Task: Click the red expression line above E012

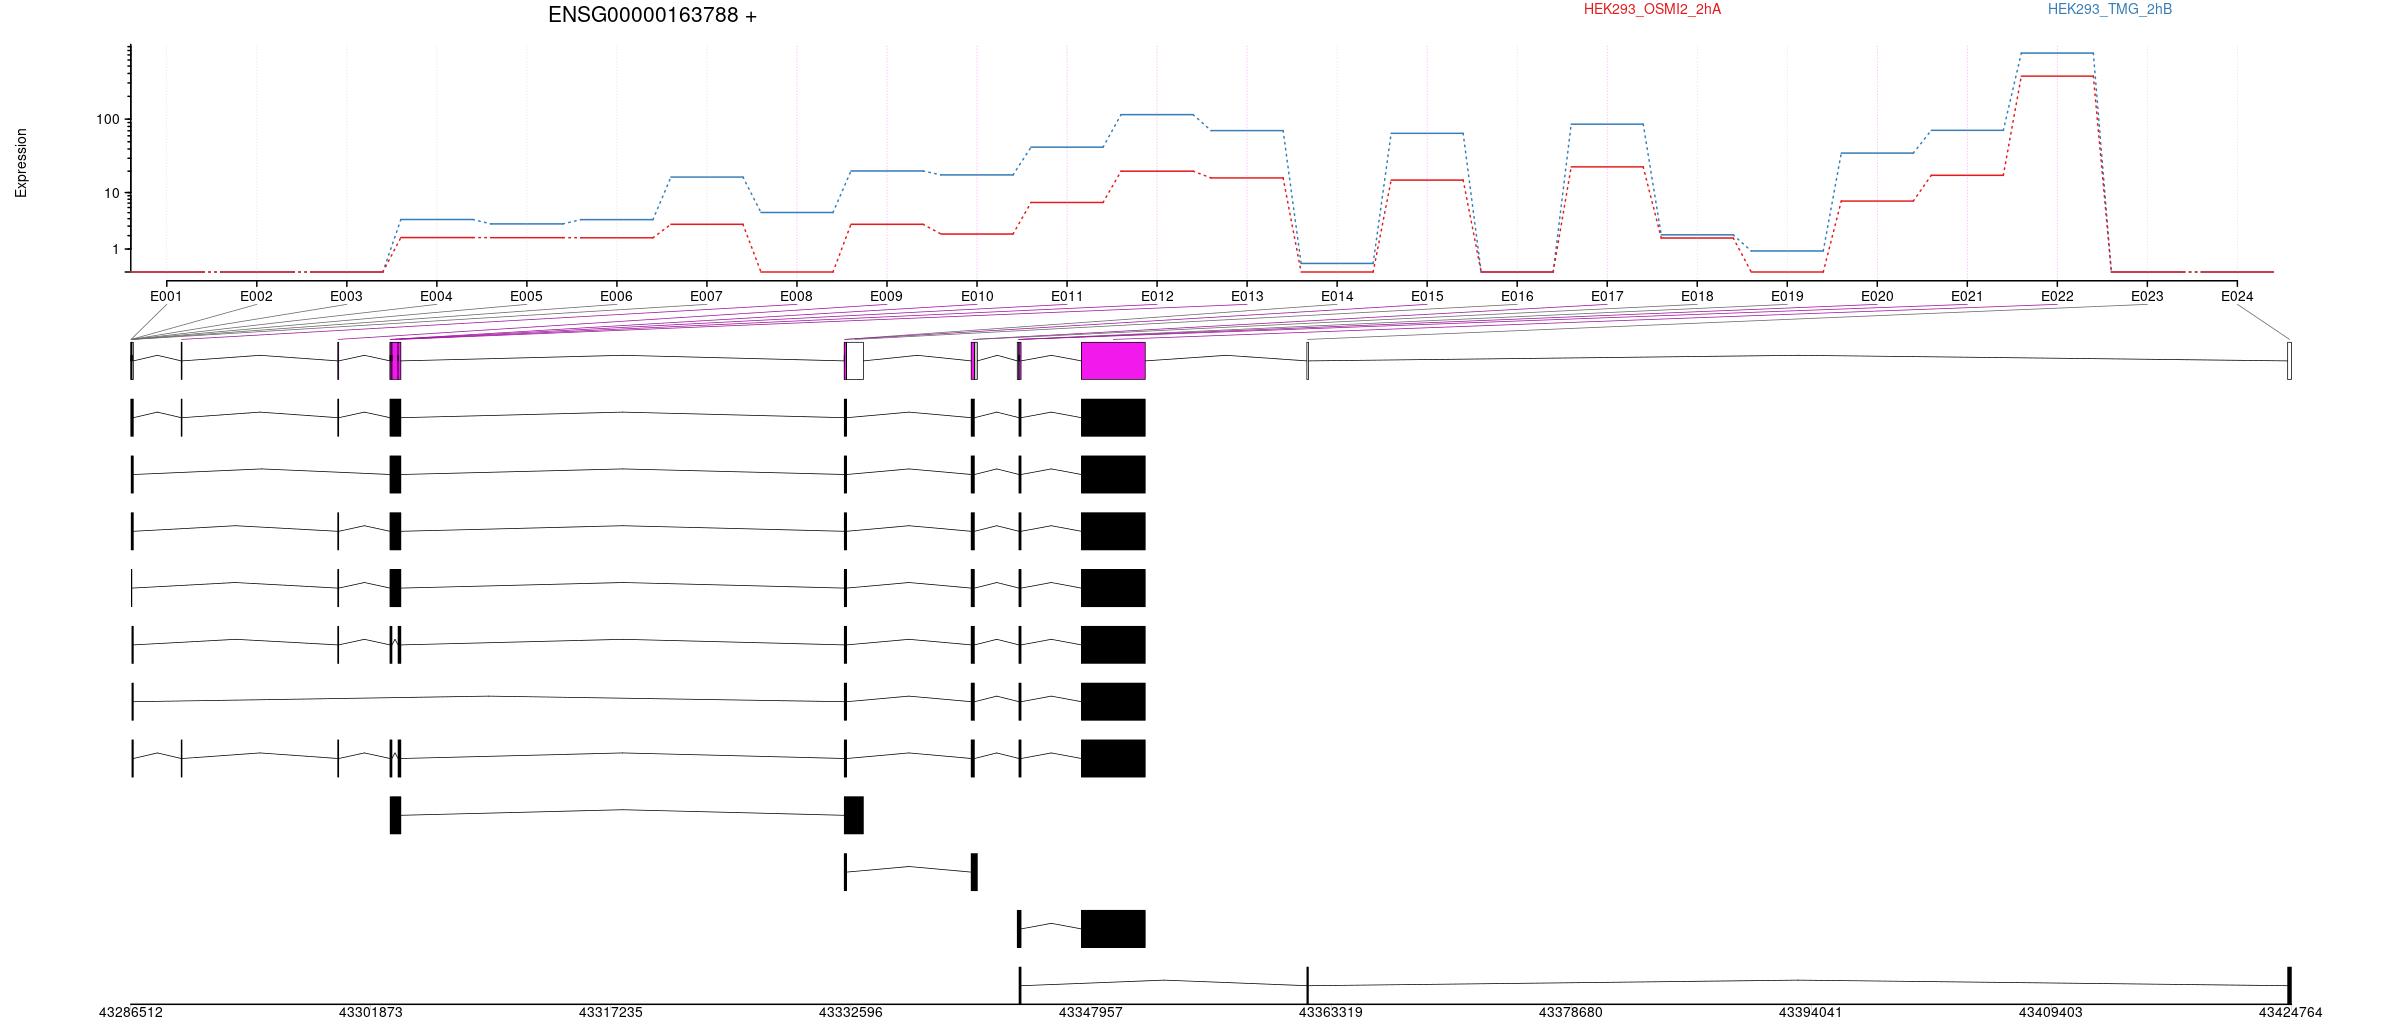Action: click(x=1157, y=171)
